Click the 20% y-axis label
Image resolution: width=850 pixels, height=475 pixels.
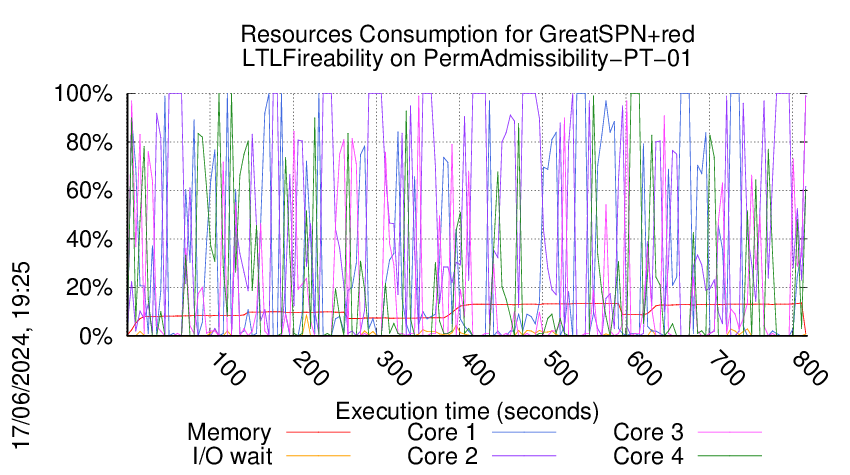coord(89,287)
